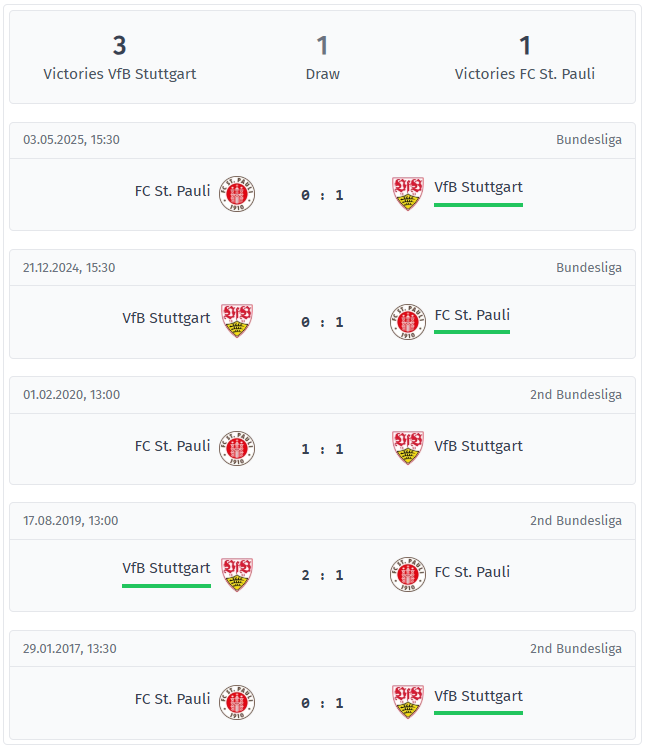
Task: Open VfB Stuttgart team name in 03.05.2025 match
Action: 478,187
